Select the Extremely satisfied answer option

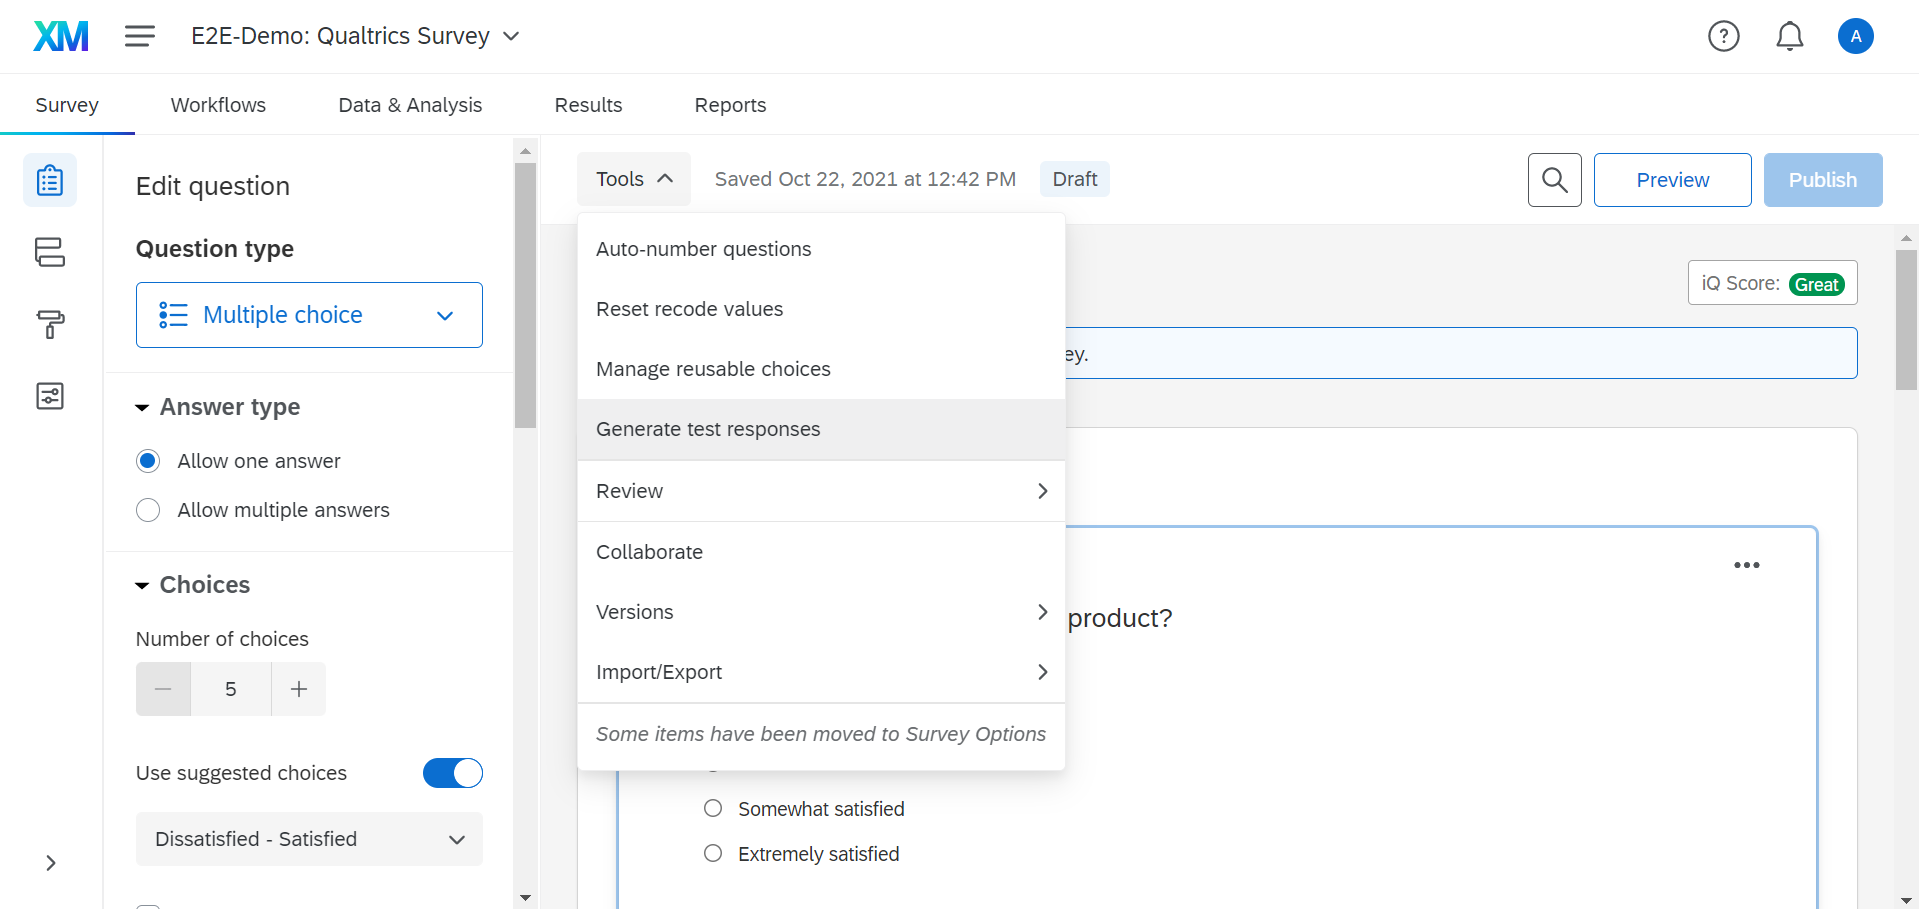(713, 854)
